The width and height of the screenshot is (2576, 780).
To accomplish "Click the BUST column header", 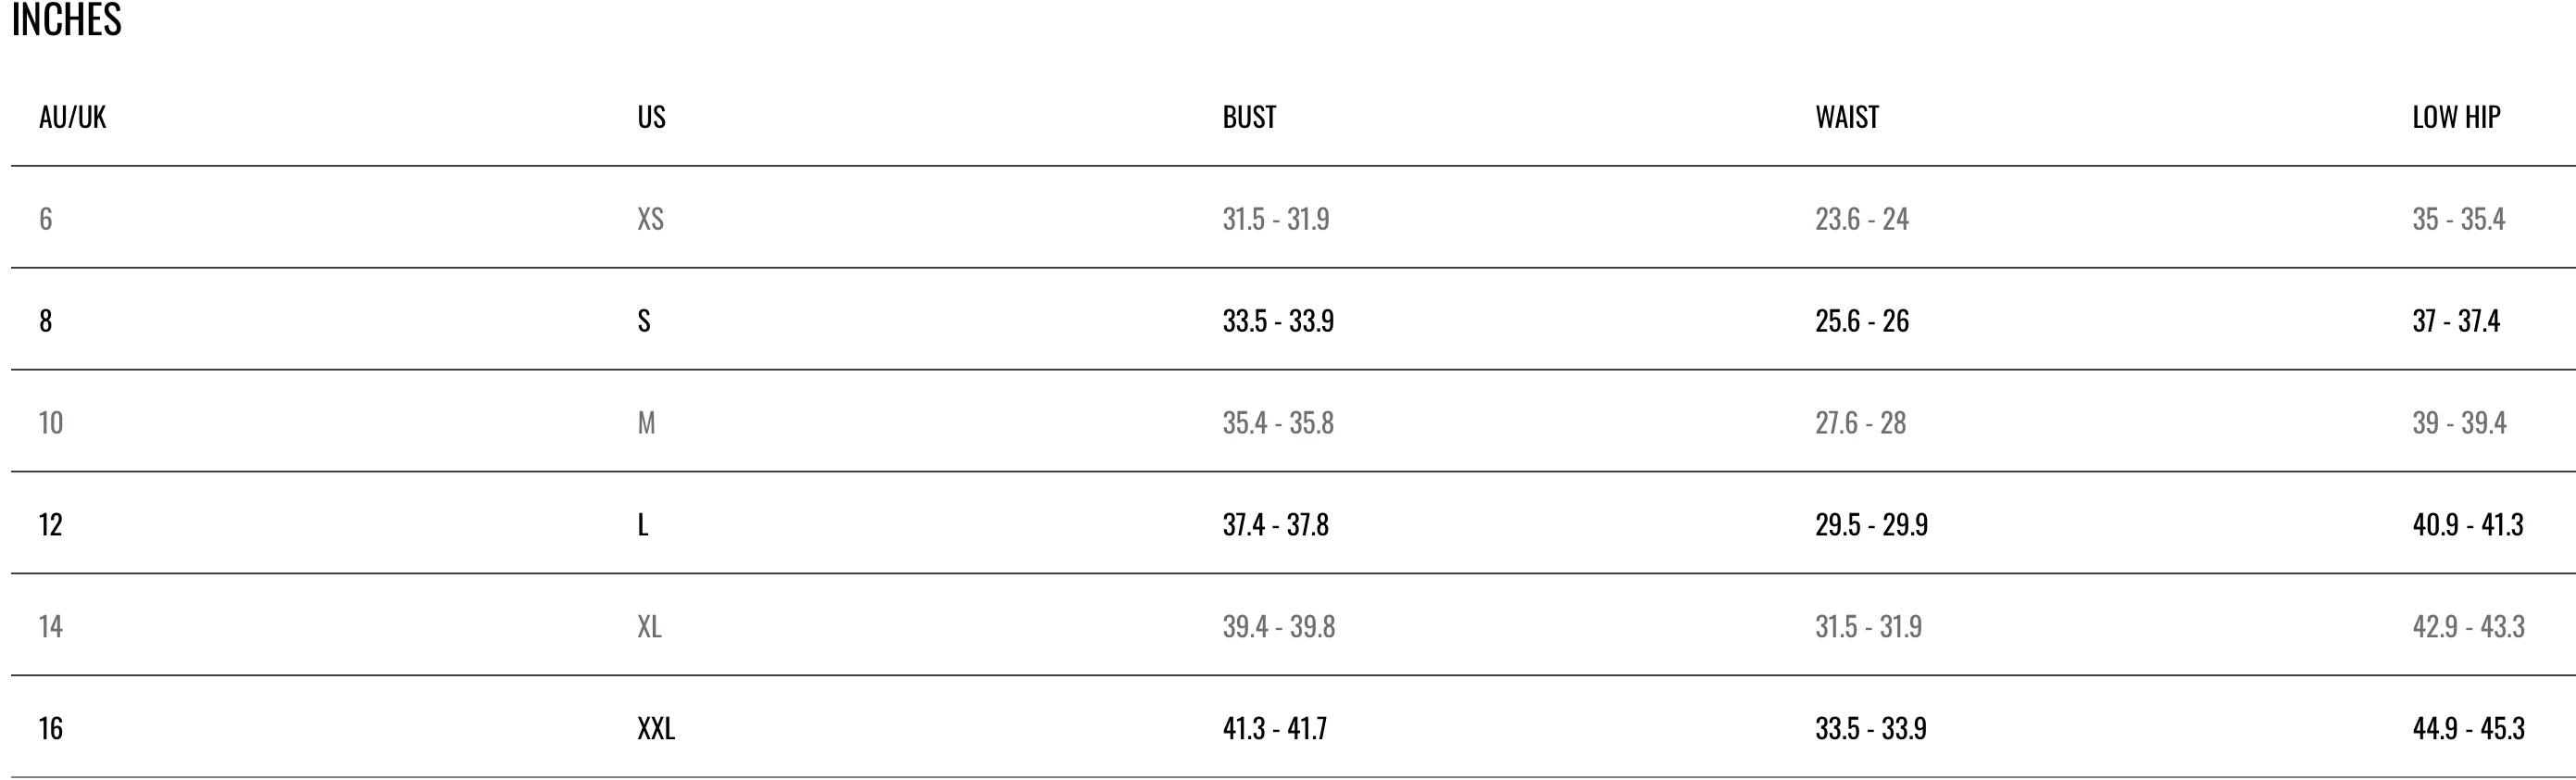I will 1249,117.
